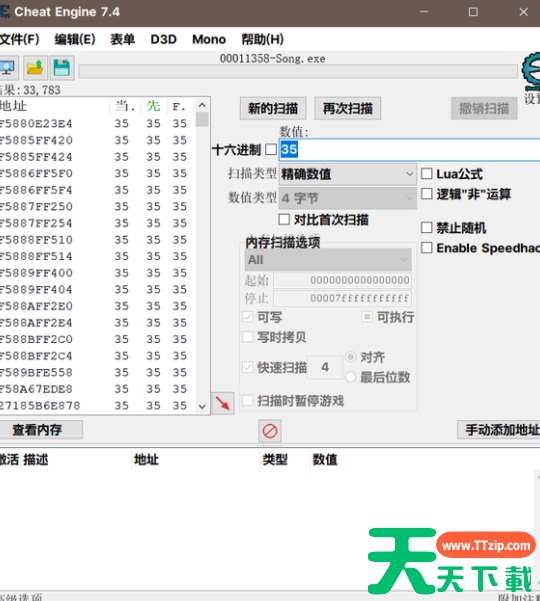Open the D3D menu
This screenshot has width=540, height=601.
point(164,39)
